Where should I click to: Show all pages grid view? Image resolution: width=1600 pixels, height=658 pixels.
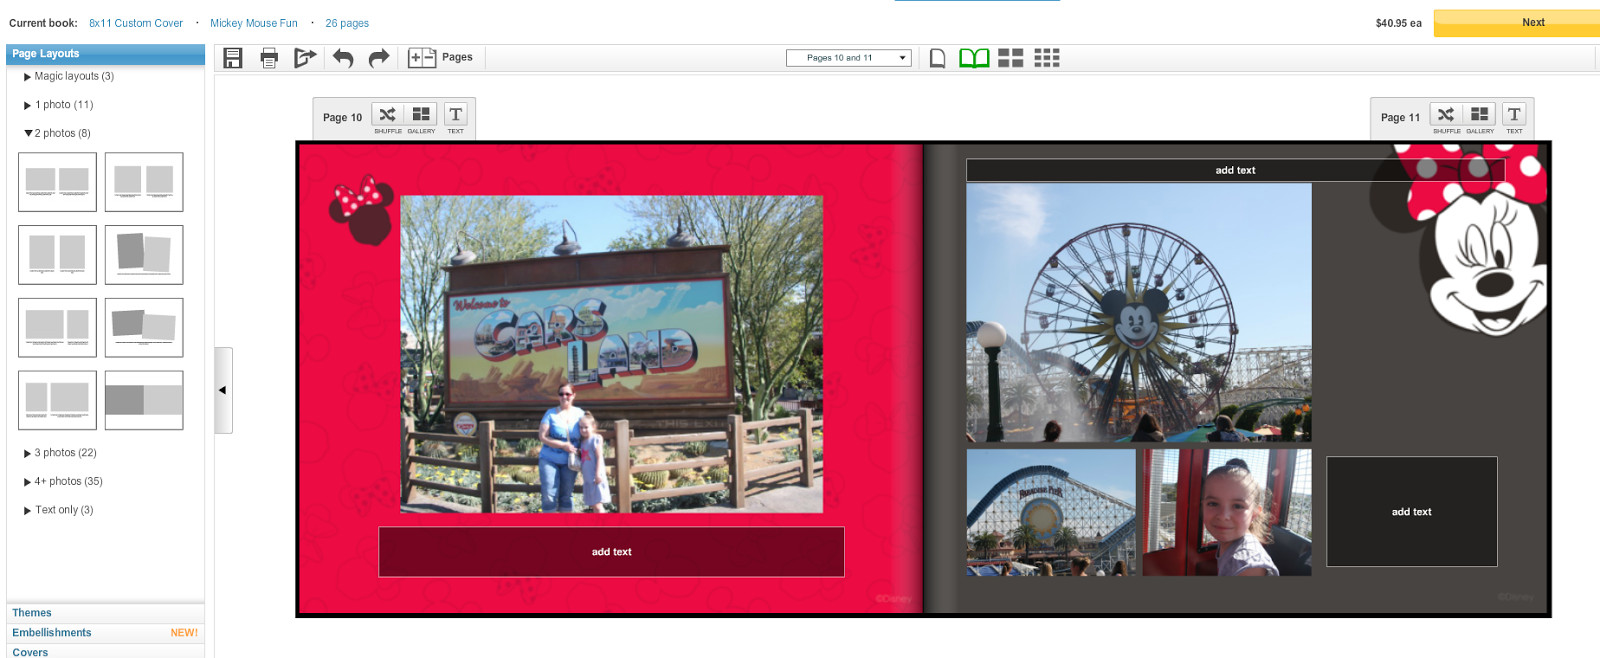click(1047, 58)
